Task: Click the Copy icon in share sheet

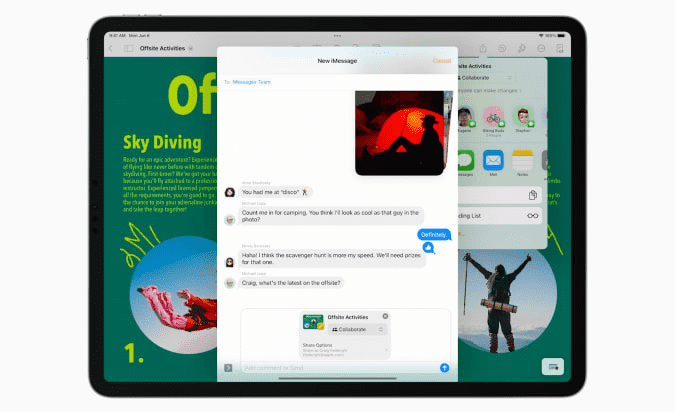Action: 532,195
